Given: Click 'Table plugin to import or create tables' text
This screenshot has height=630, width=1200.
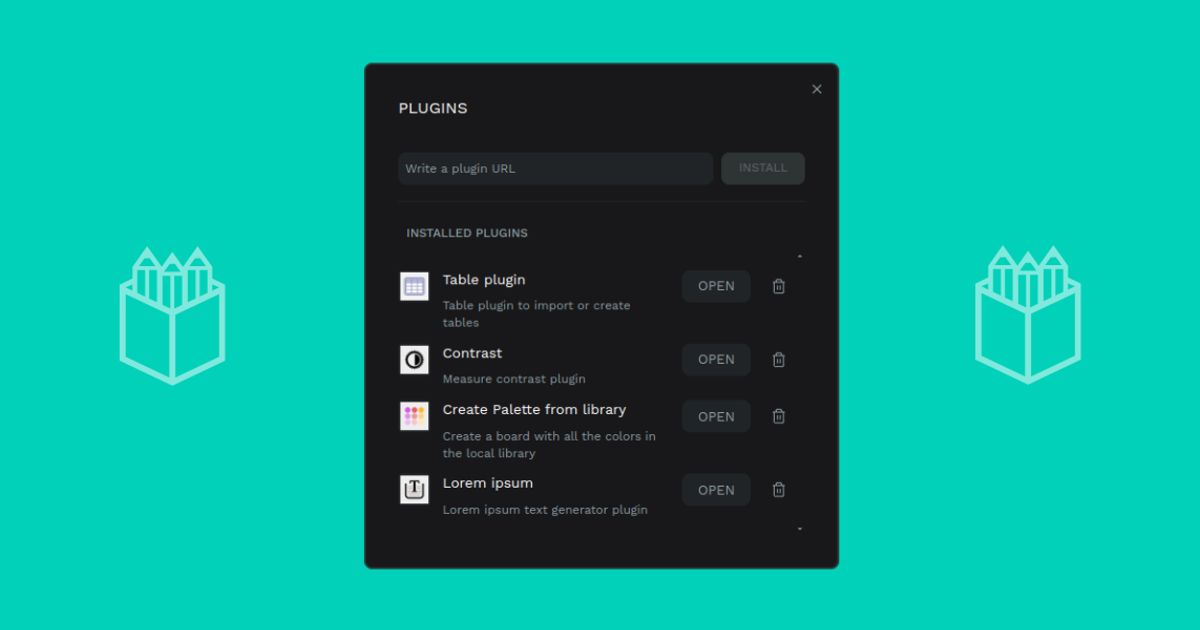Looking at the screenshot, I should point(537,314).
